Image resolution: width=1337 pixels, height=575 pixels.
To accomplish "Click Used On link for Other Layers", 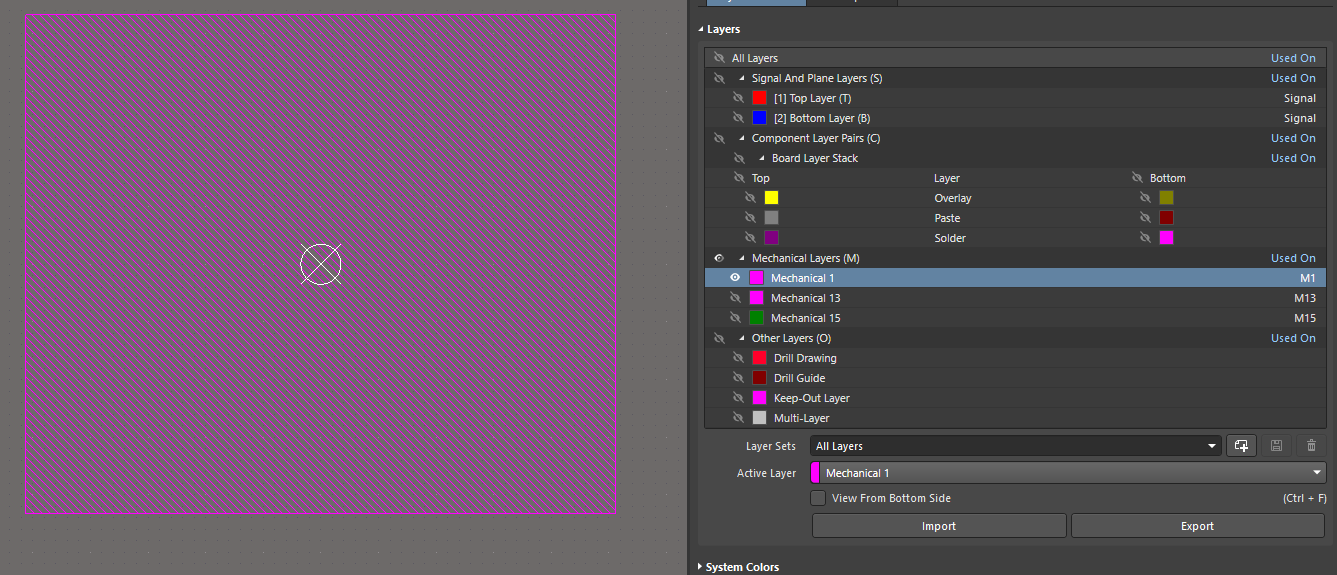I will (x=1293, y=338).
